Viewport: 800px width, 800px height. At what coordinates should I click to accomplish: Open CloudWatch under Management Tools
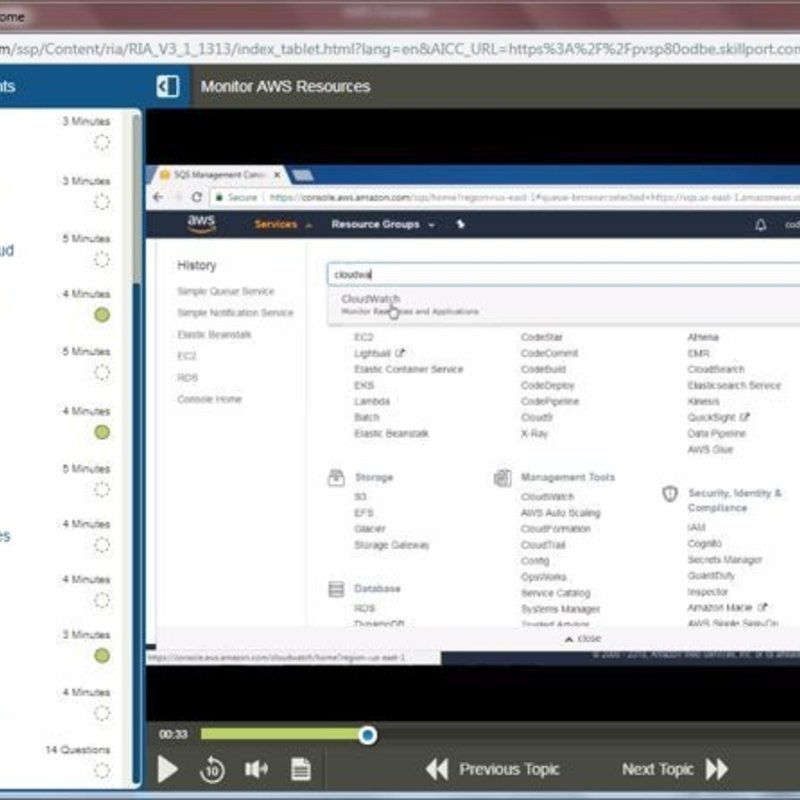pos(547,496)
